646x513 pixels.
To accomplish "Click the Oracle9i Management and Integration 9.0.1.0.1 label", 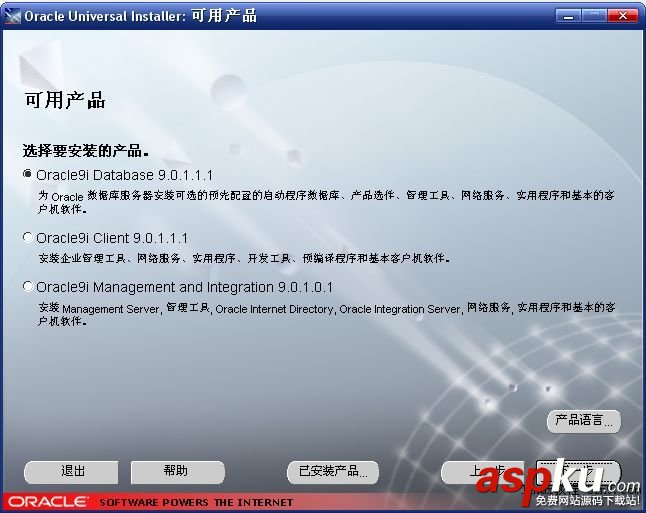I will [185, 287].
